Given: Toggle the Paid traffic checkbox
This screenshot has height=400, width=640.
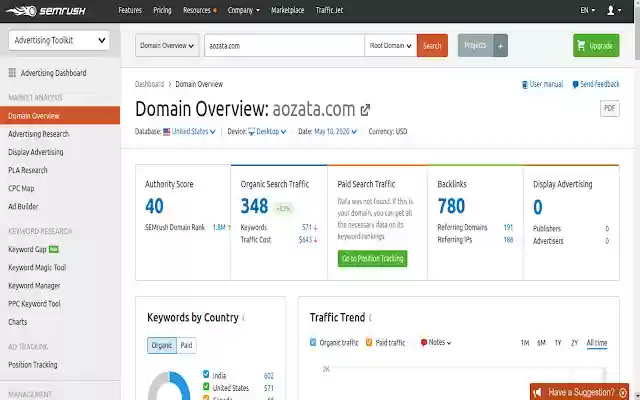Looking at the screenshot, I should point(368,343).
